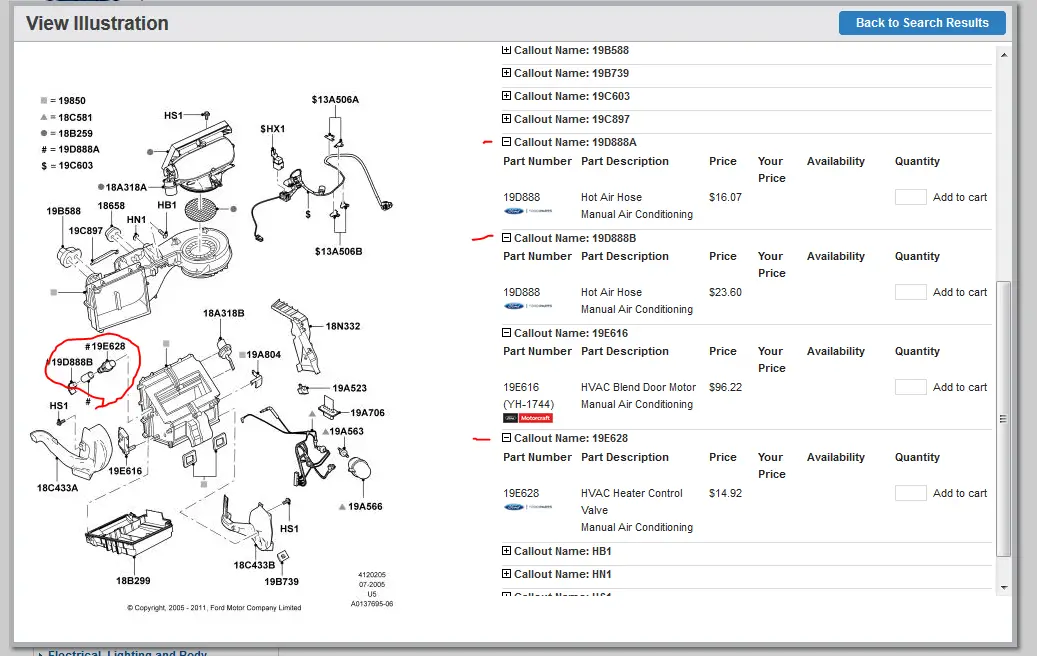Image resolution: width=1037 pixels, height=656 pixels.
Task: Expand Callout Name 19C603
Action: coord(506,96)
